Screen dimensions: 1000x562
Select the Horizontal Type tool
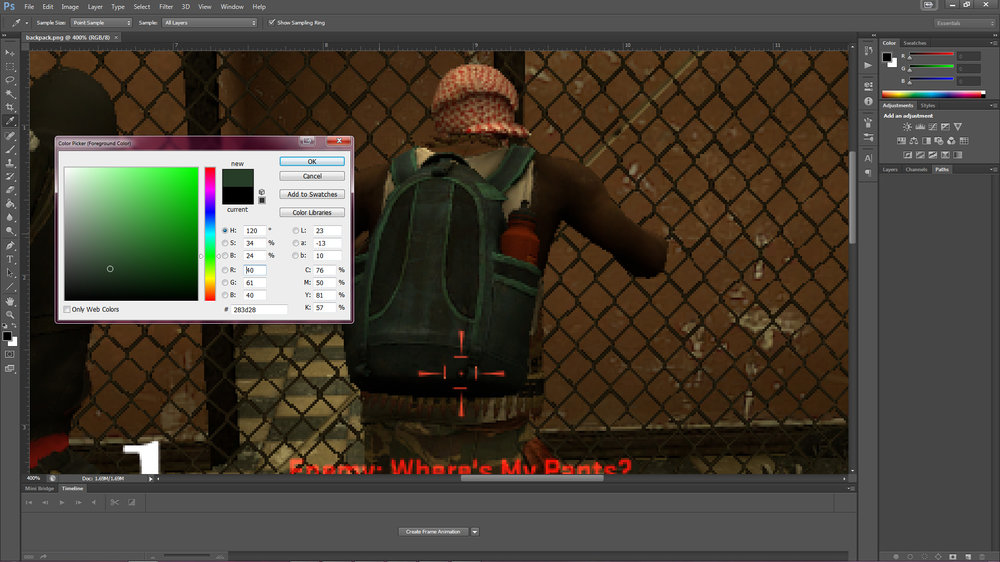click(10, 260)
